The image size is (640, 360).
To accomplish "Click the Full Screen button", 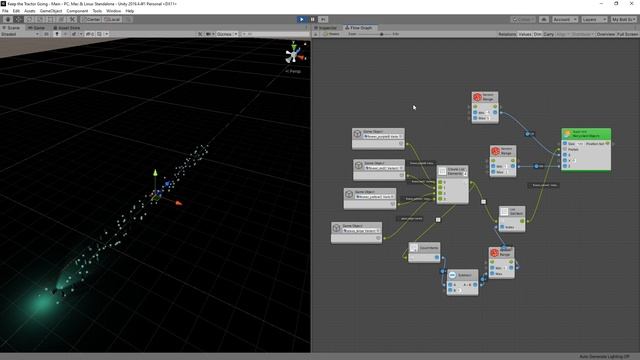I will point(627,34).
